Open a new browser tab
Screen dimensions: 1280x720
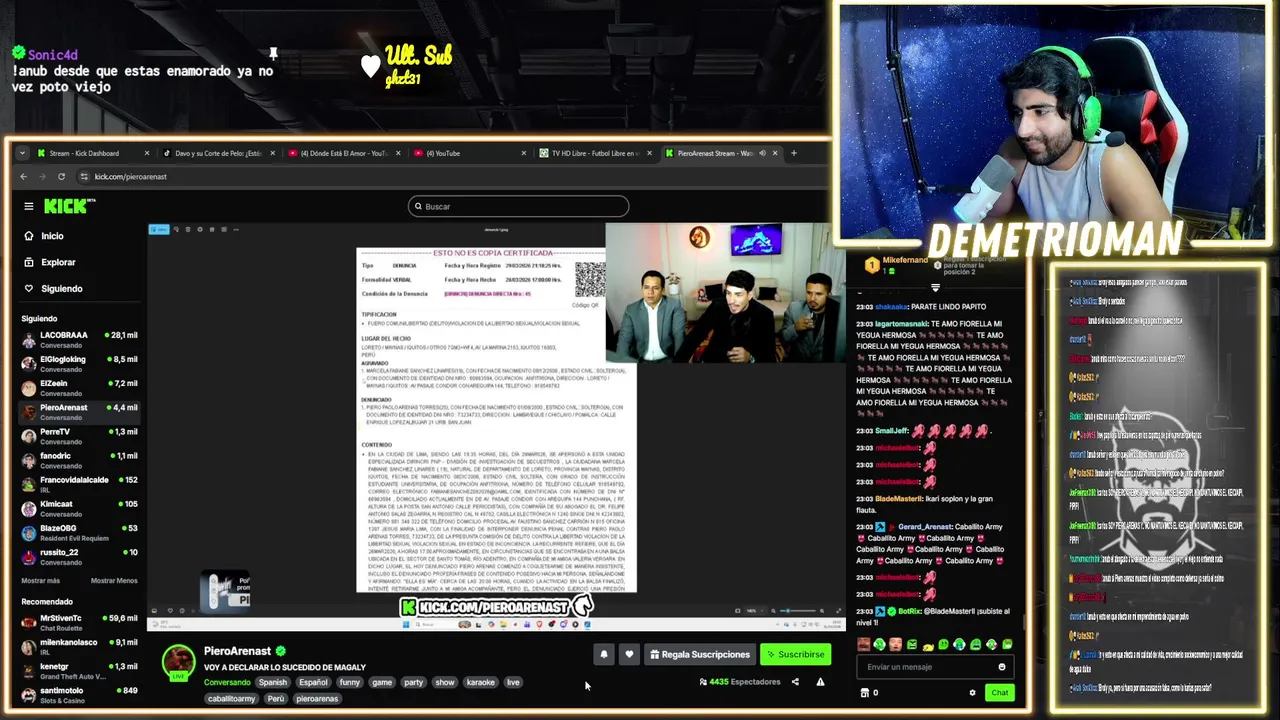(794, 153)
